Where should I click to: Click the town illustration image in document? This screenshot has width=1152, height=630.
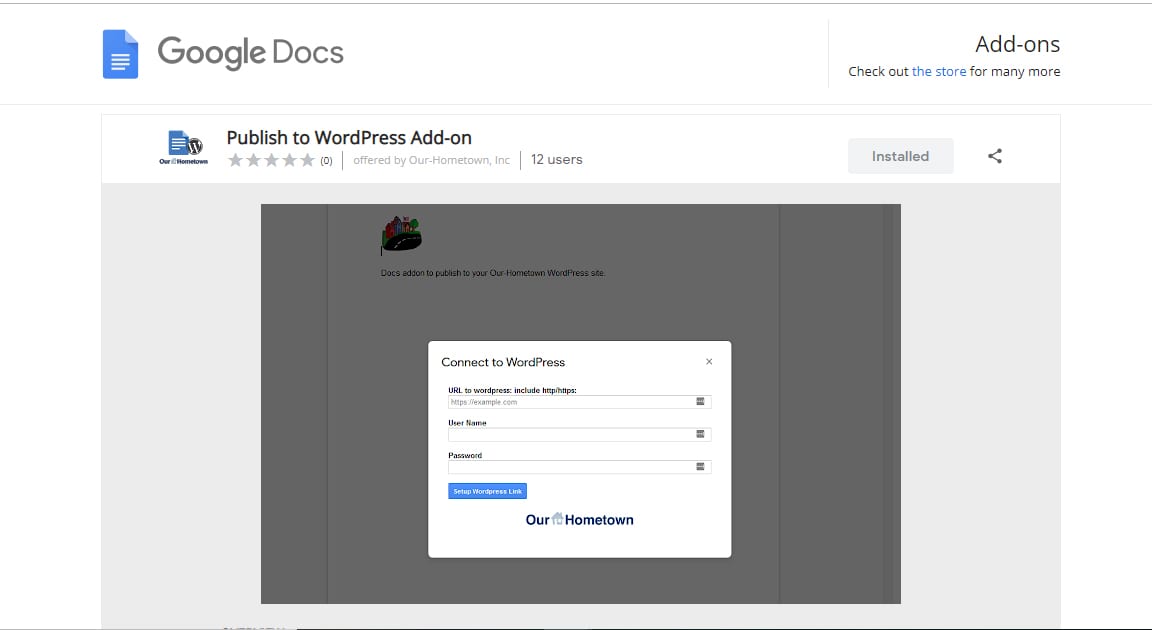(401, 235)
